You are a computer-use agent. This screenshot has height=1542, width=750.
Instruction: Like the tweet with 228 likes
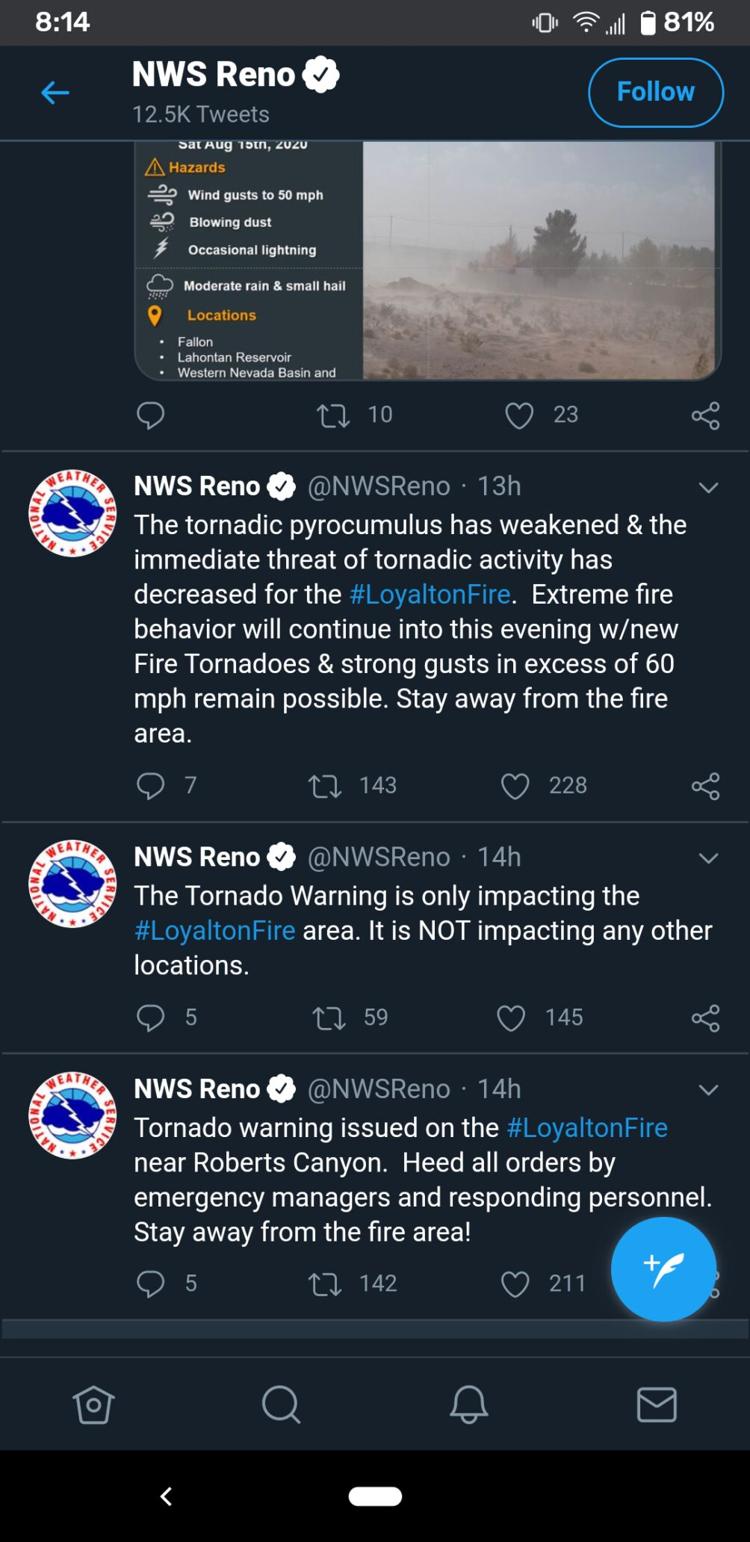point(515,786)
